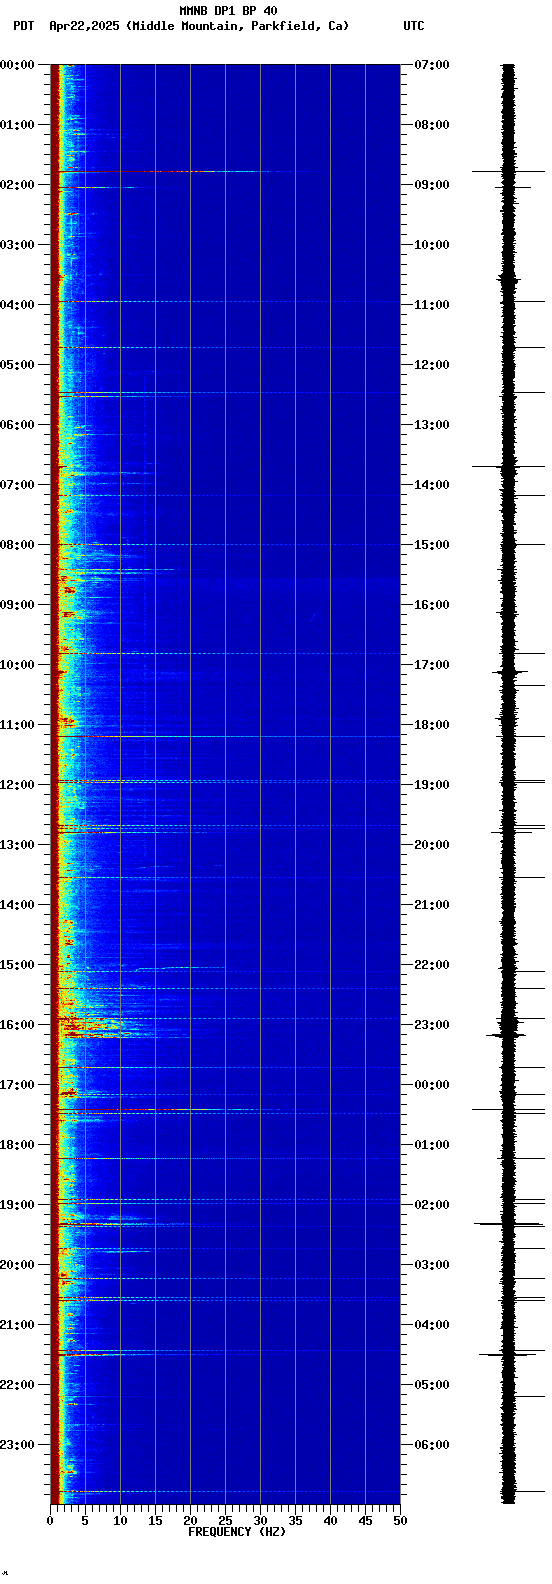Screen dimensions: 552x1584
Task: Click the UTC time label "17:00"
Action: click(x=432, y=665)
